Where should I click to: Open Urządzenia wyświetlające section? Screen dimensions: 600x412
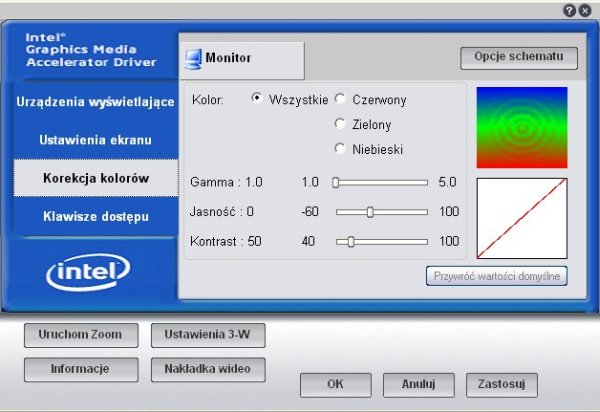[95, 102]
